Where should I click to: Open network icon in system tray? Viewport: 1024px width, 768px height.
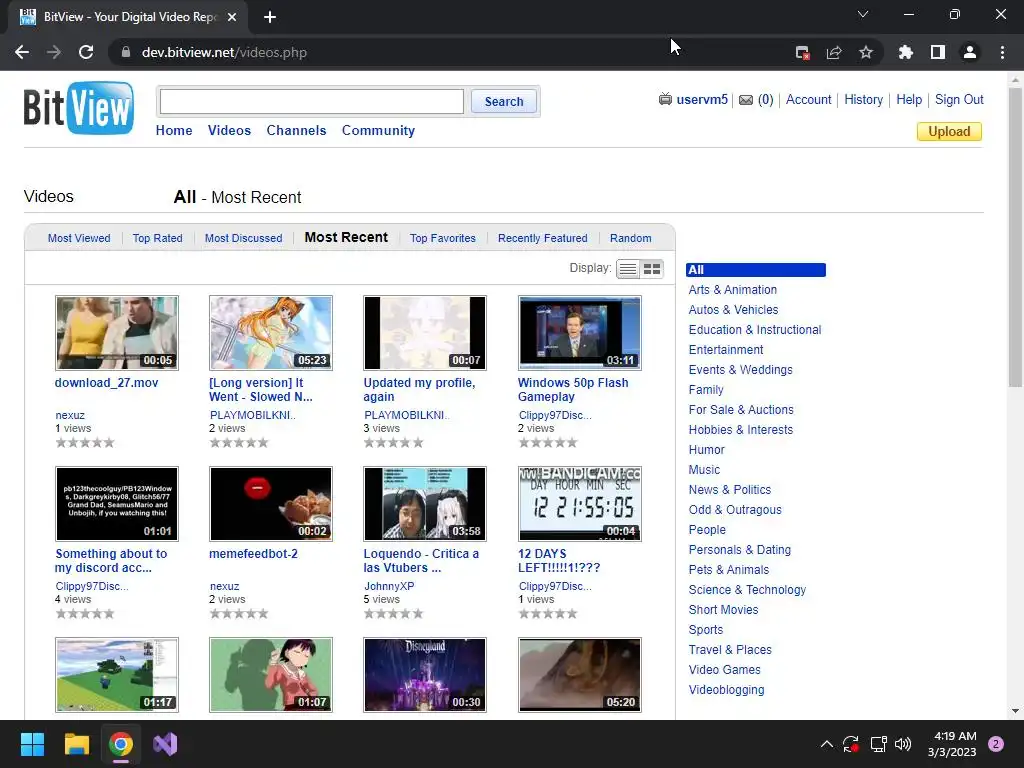[878, 744]
